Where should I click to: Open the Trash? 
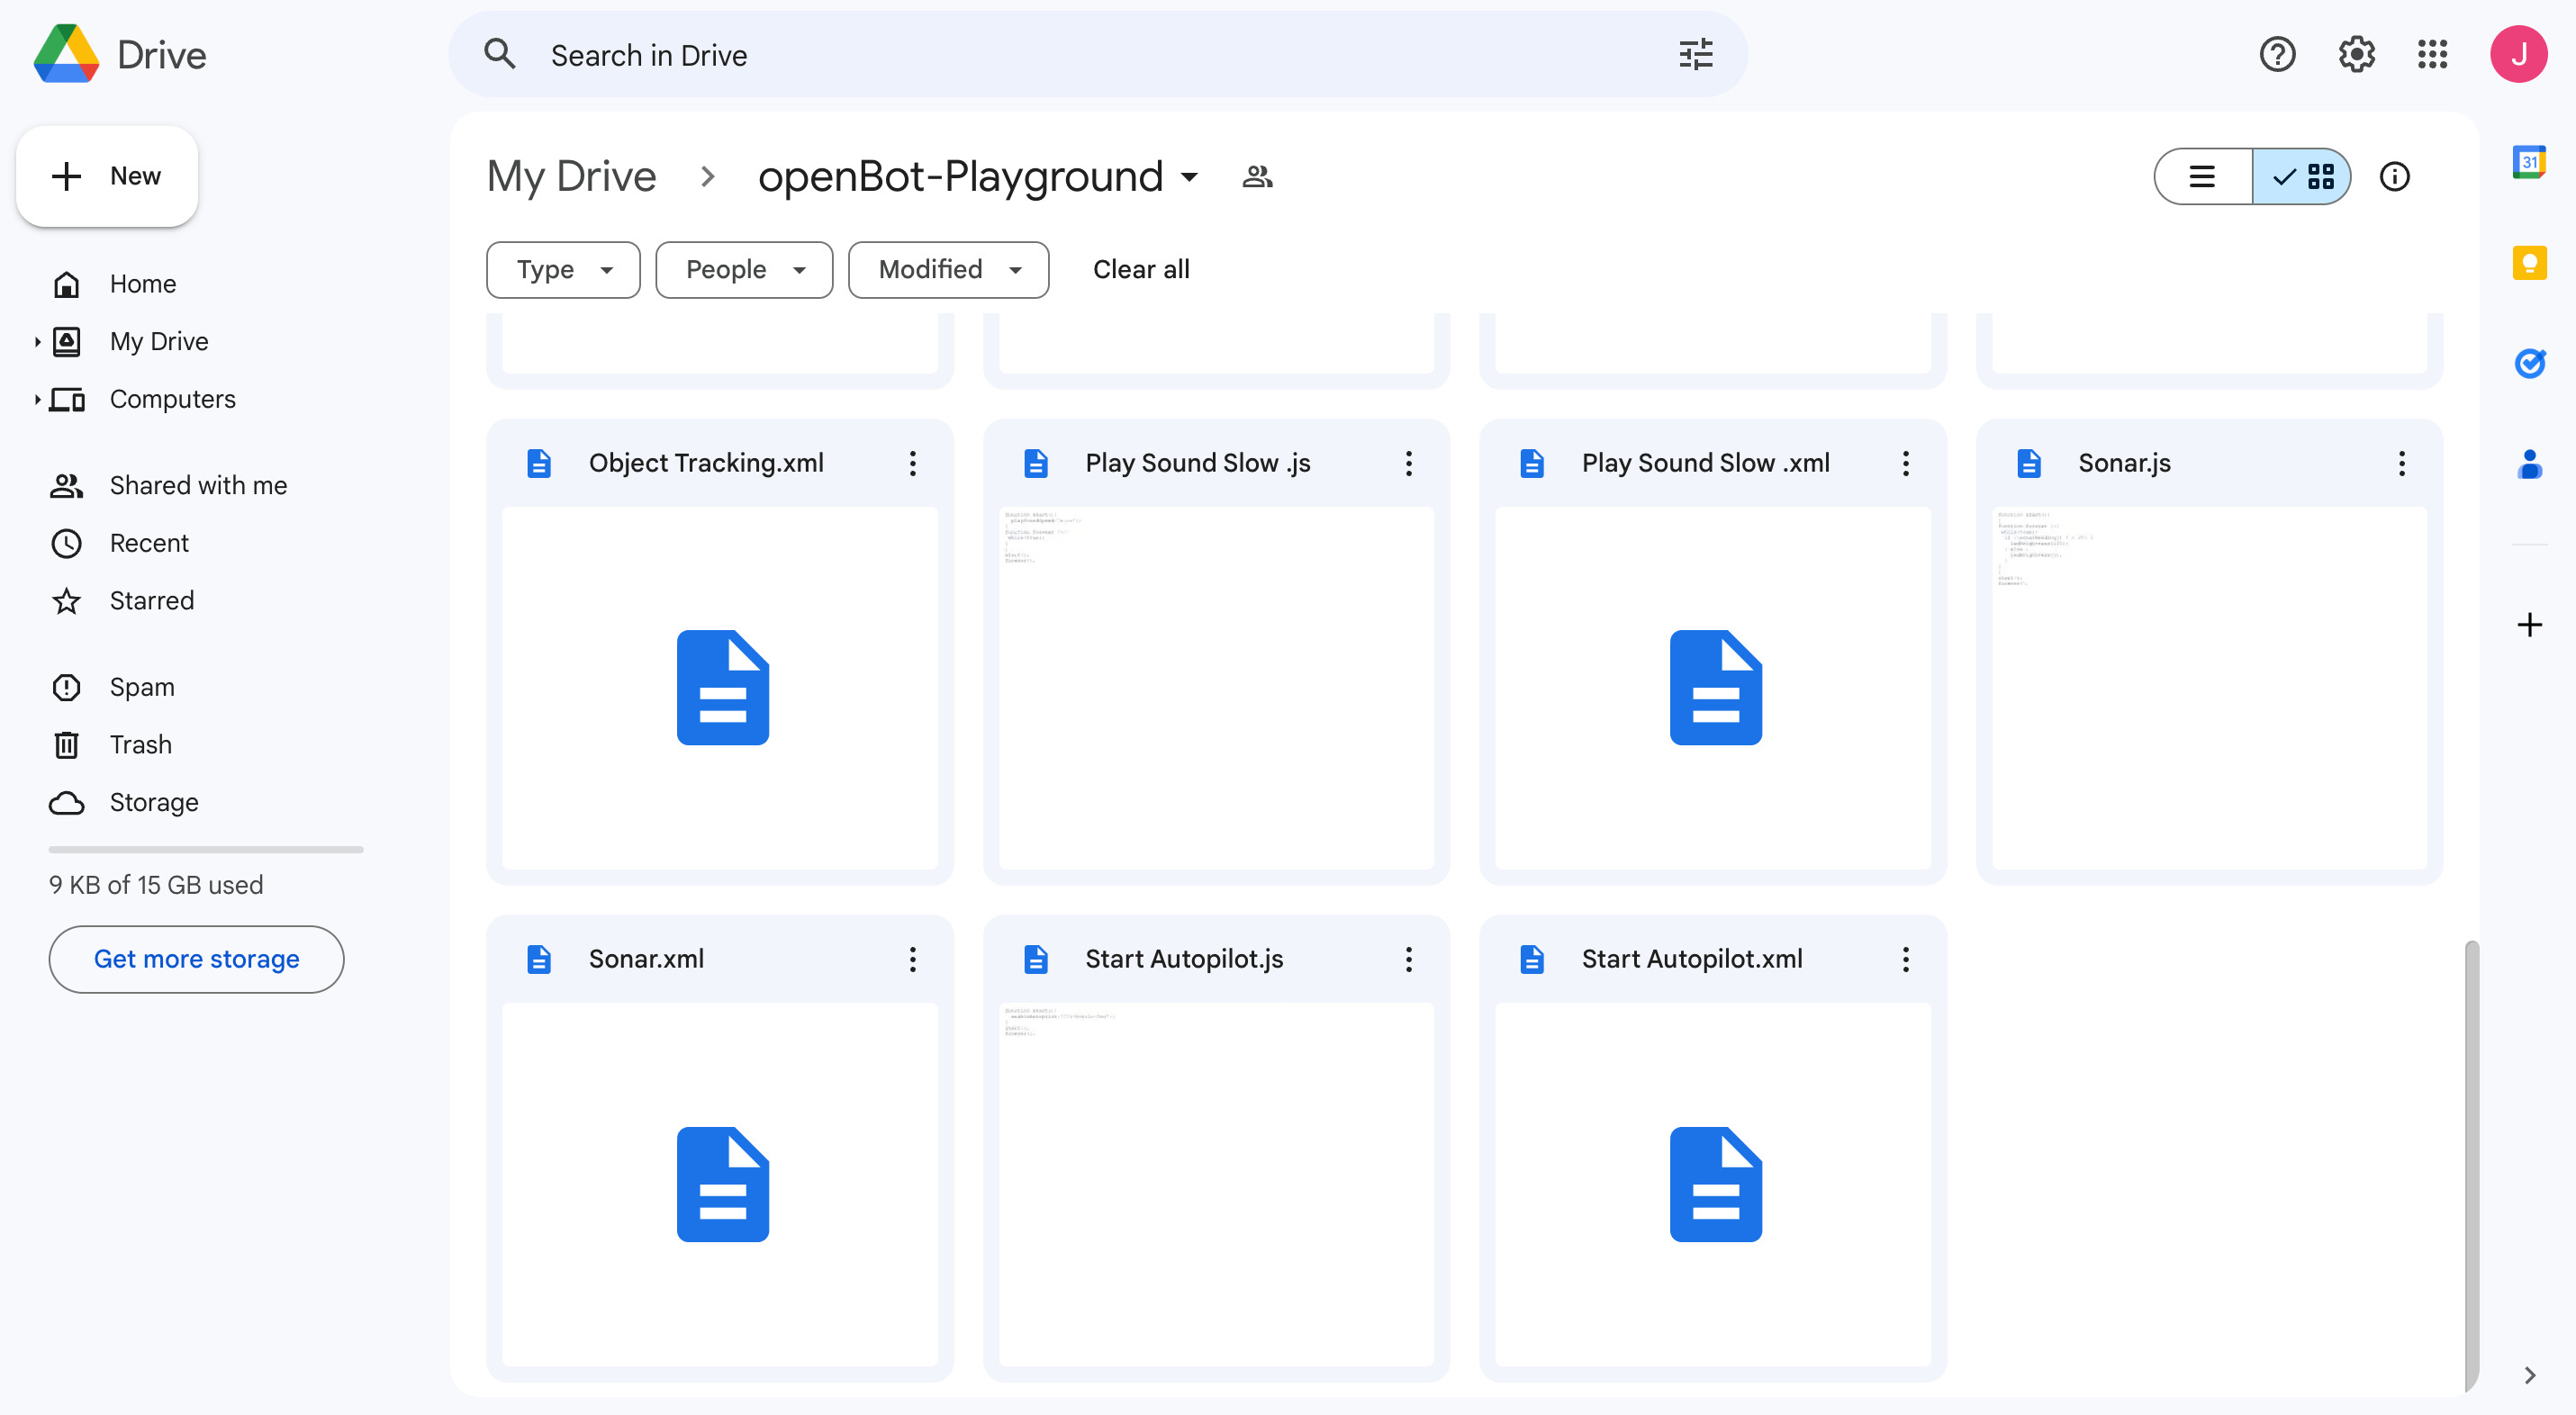[141, 745]
